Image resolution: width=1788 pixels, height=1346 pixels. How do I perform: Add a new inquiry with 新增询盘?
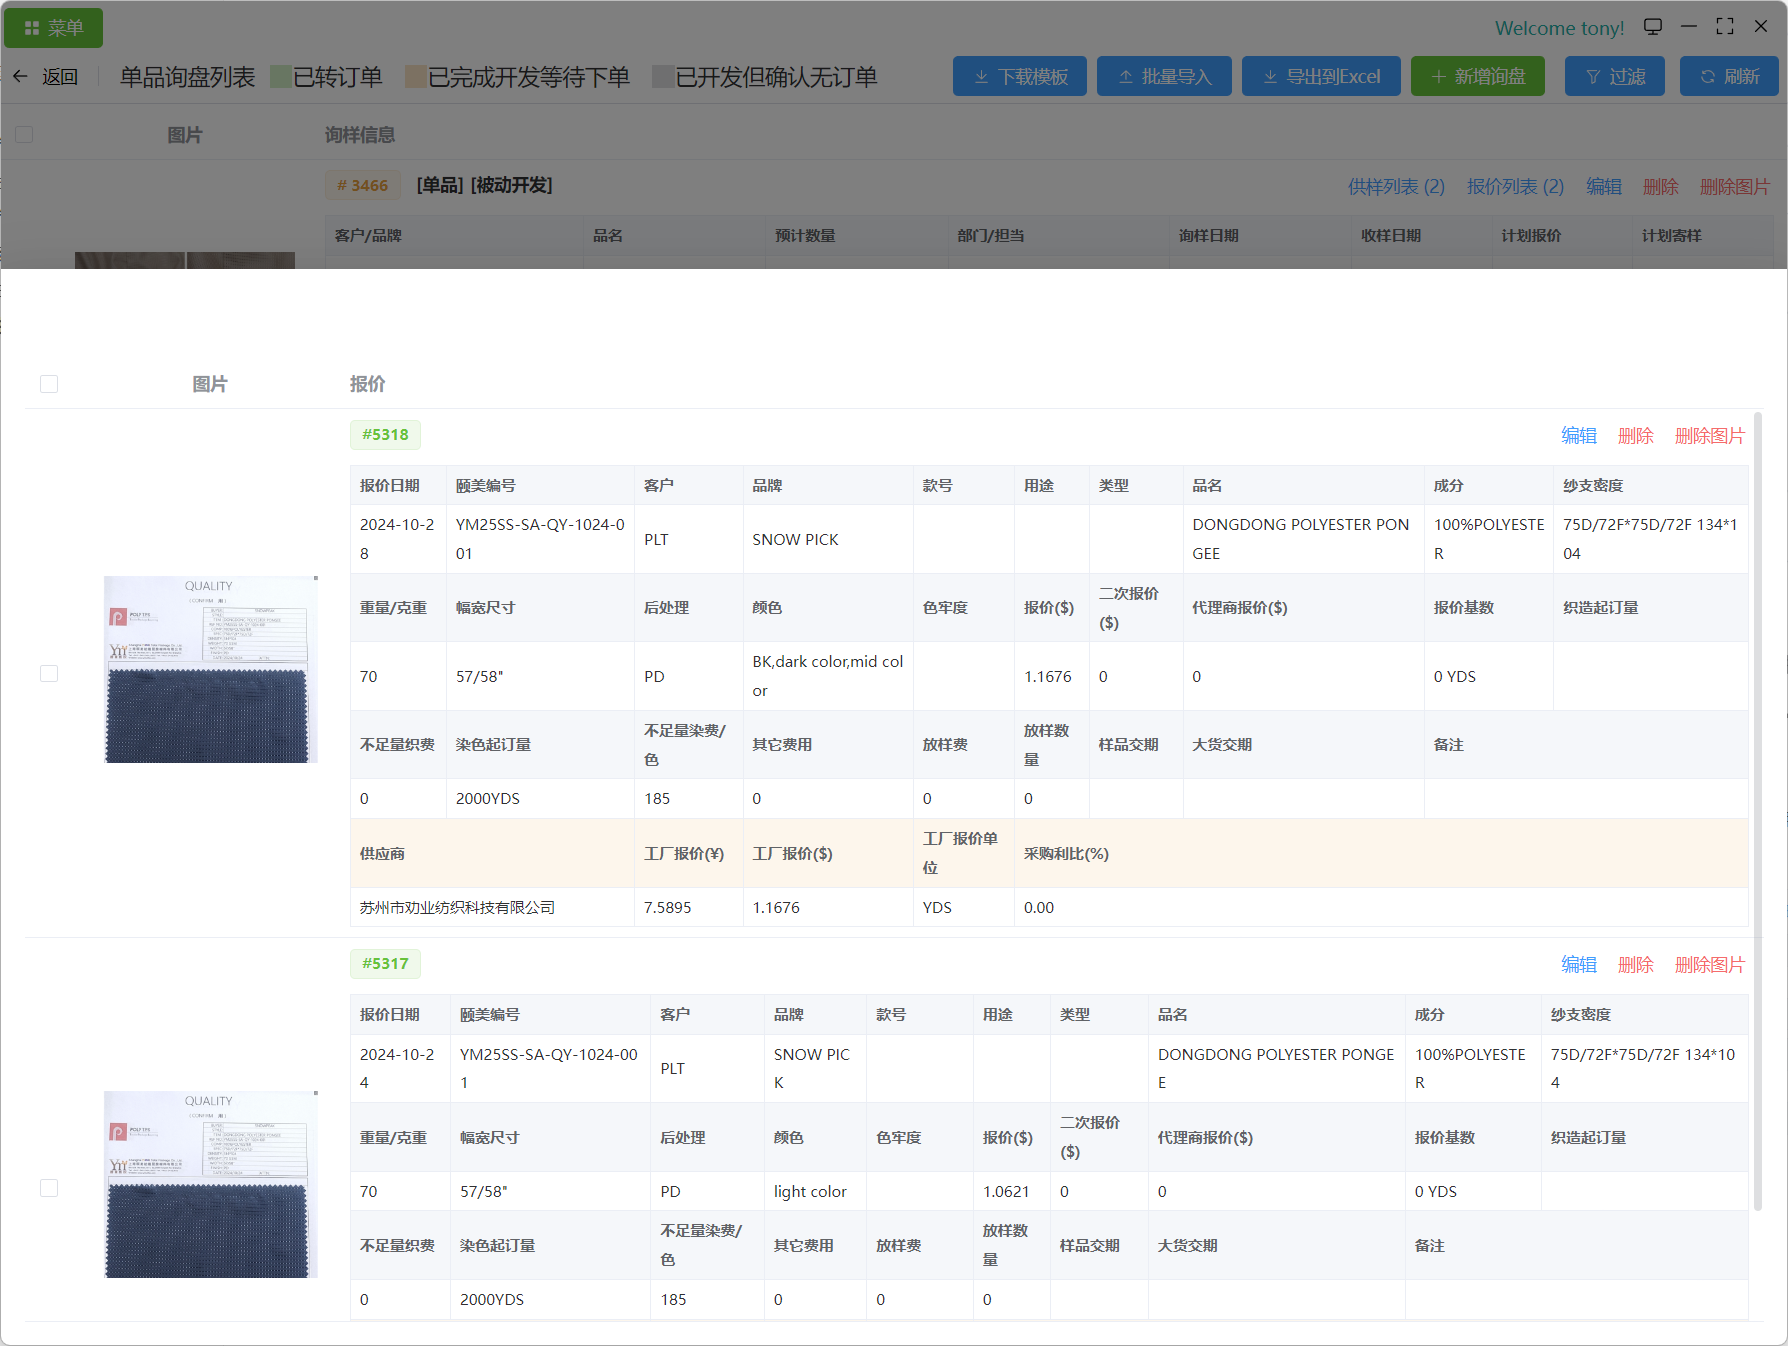pyautogui.click(x=1477, y=77)
